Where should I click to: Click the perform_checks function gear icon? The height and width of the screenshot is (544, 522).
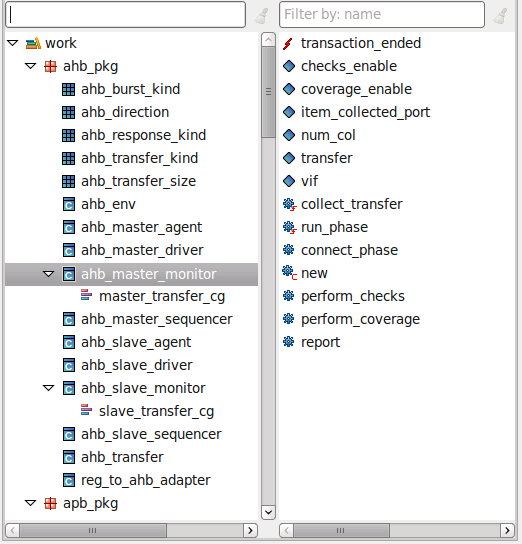pos(289,296)
